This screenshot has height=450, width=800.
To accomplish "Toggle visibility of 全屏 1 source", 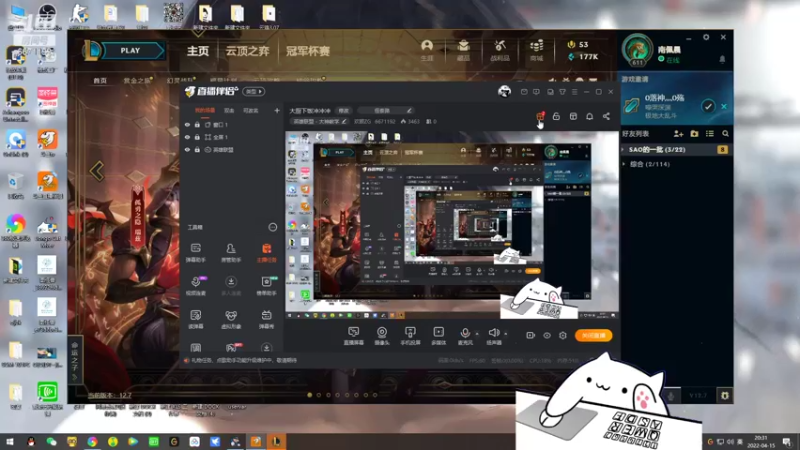I will pos(187,137).
